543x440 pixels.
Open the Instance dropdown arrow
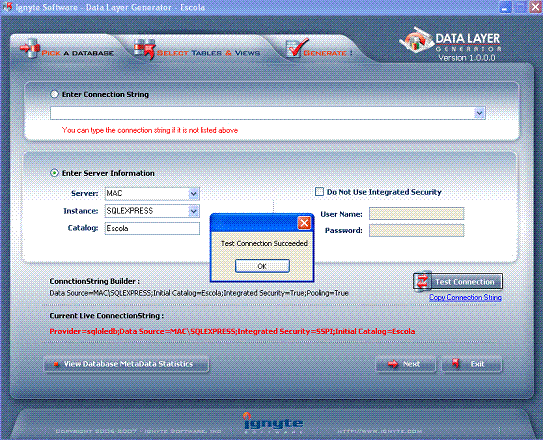coord(194,211)
